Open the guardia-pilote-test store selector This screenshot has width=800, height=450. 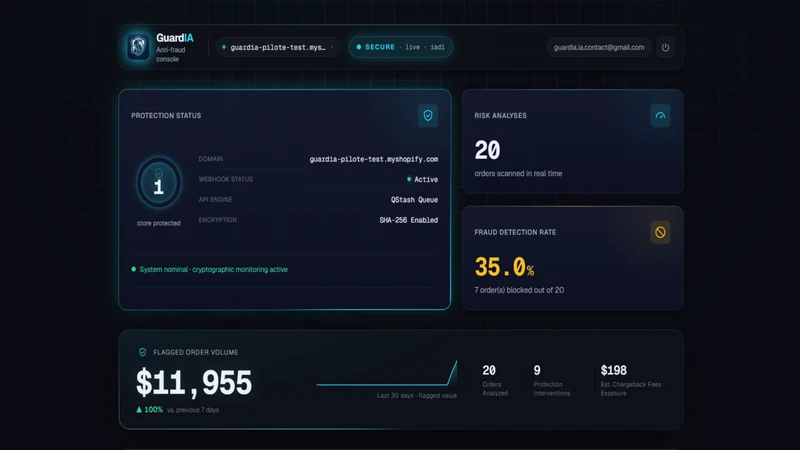click(278, 47)
